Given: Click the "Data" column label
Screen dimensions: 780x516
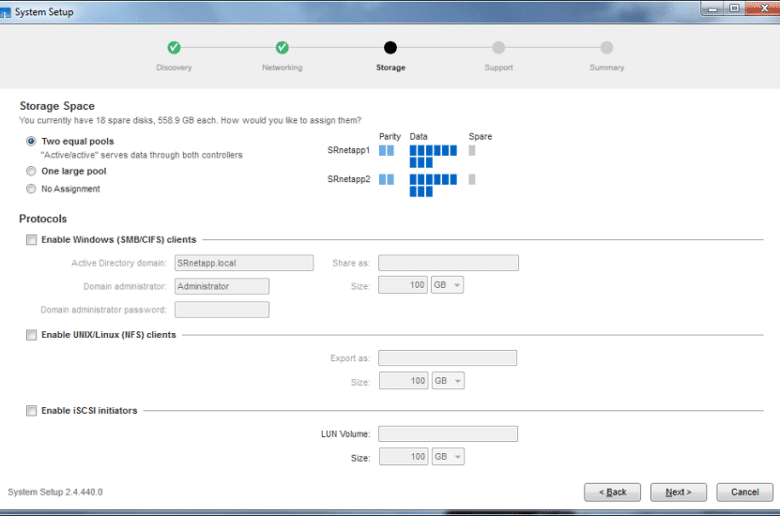Looking at the screenshot, I should click(418, 136).
